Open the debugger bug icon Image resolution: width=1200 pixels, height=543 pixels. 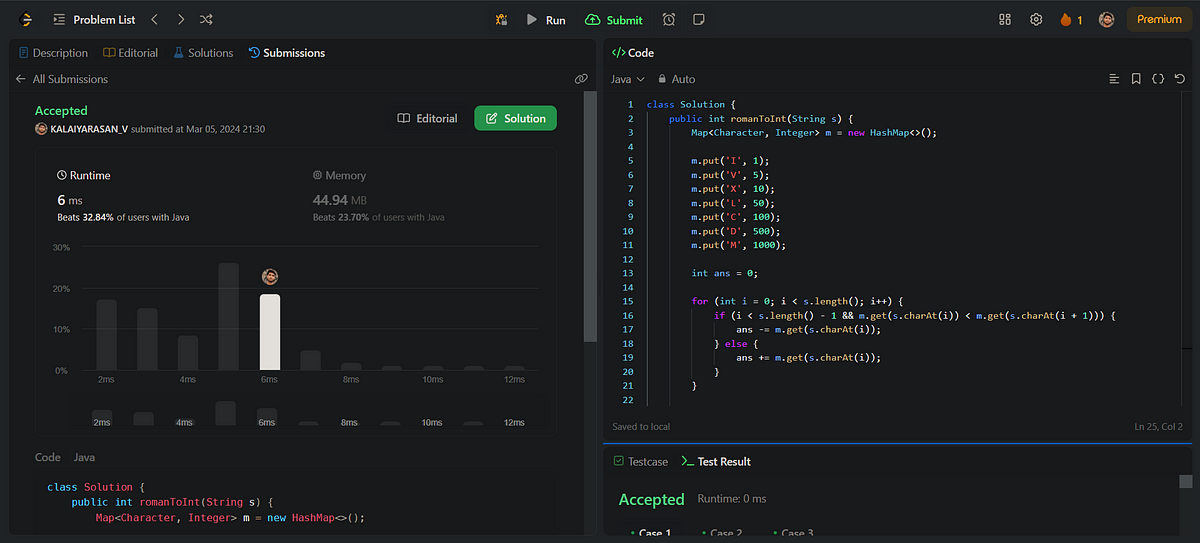tap(501, 19)
